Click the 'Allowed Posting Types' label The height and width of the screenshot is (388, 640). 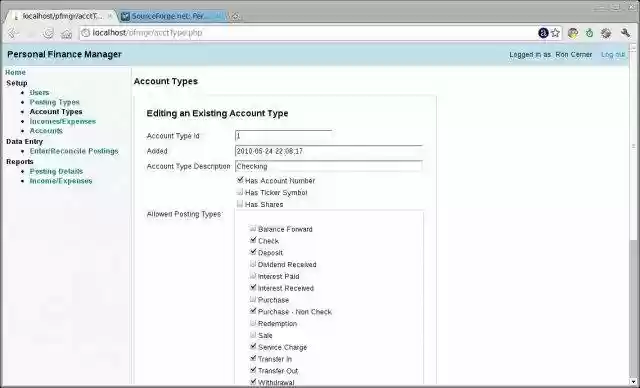pyautogui.click(x=184, y=214)
